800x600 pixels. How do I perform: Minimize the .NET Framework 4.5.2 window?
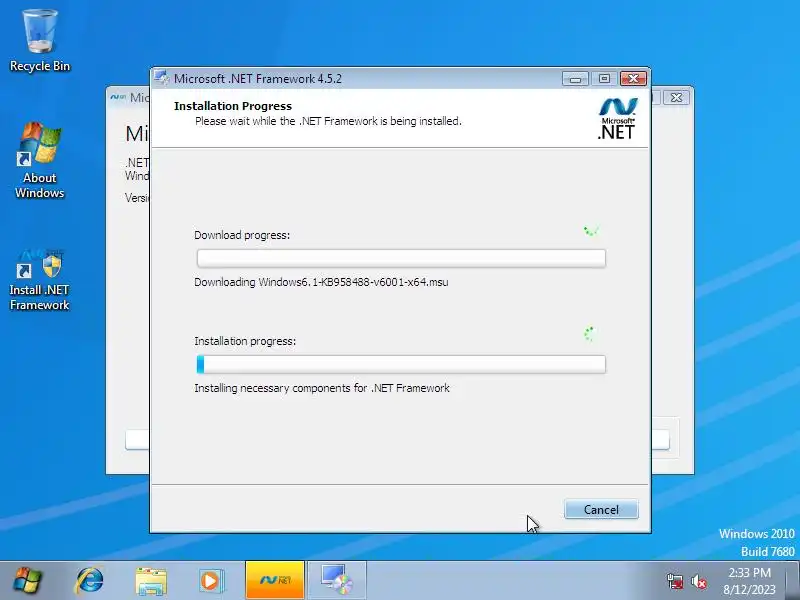tap(576, 79)
